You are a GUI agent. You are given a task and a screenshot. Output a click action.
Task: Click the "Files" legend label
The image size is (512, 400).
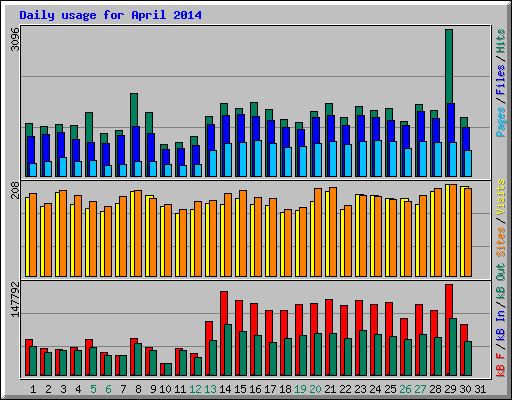click(x=501, y=80)
